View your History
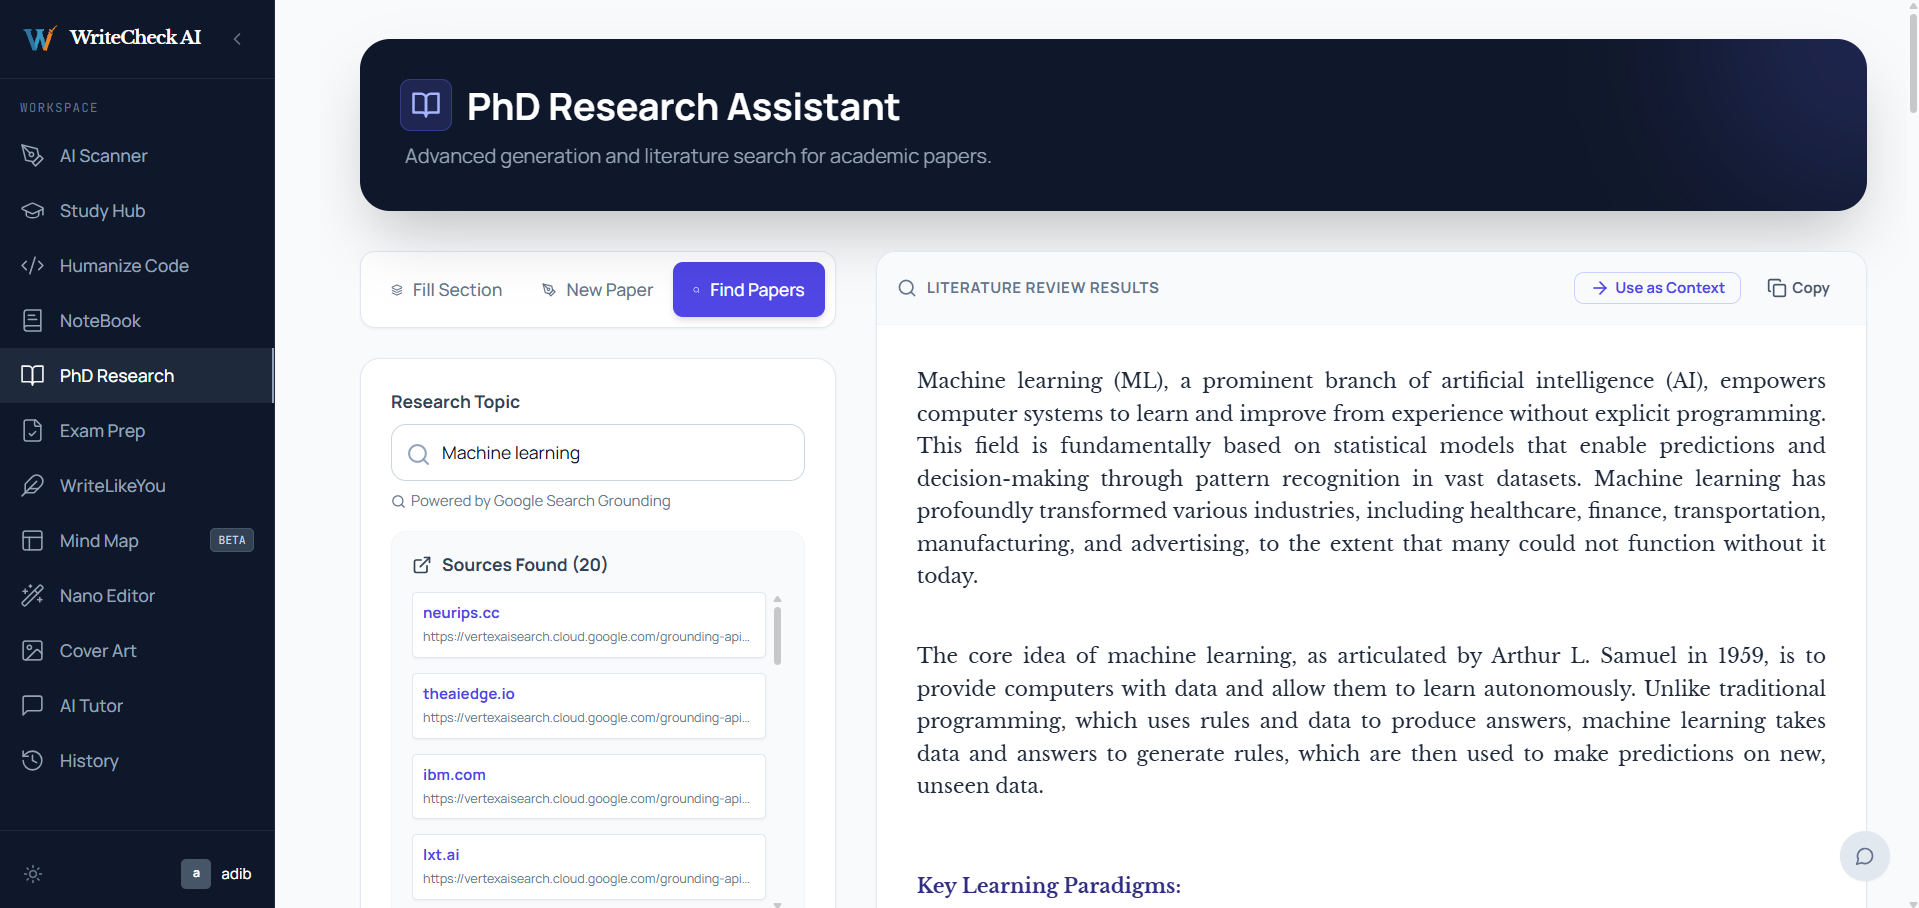The width and height of the screenshot is (1919, 908). tap(88, 761)
